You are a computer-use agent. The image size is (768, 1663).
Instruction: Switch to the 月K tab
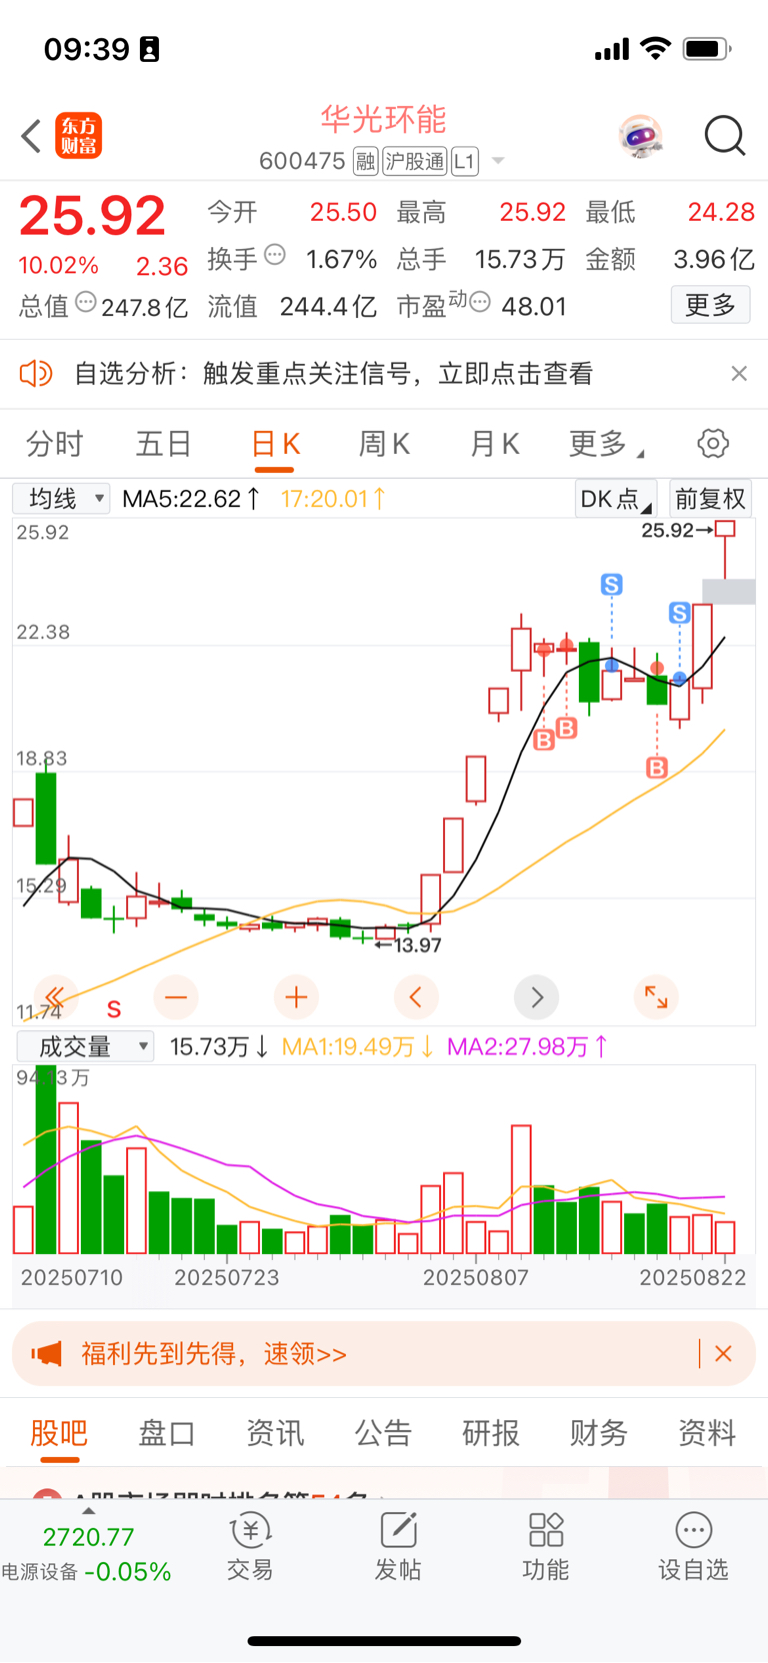[494, 443]
